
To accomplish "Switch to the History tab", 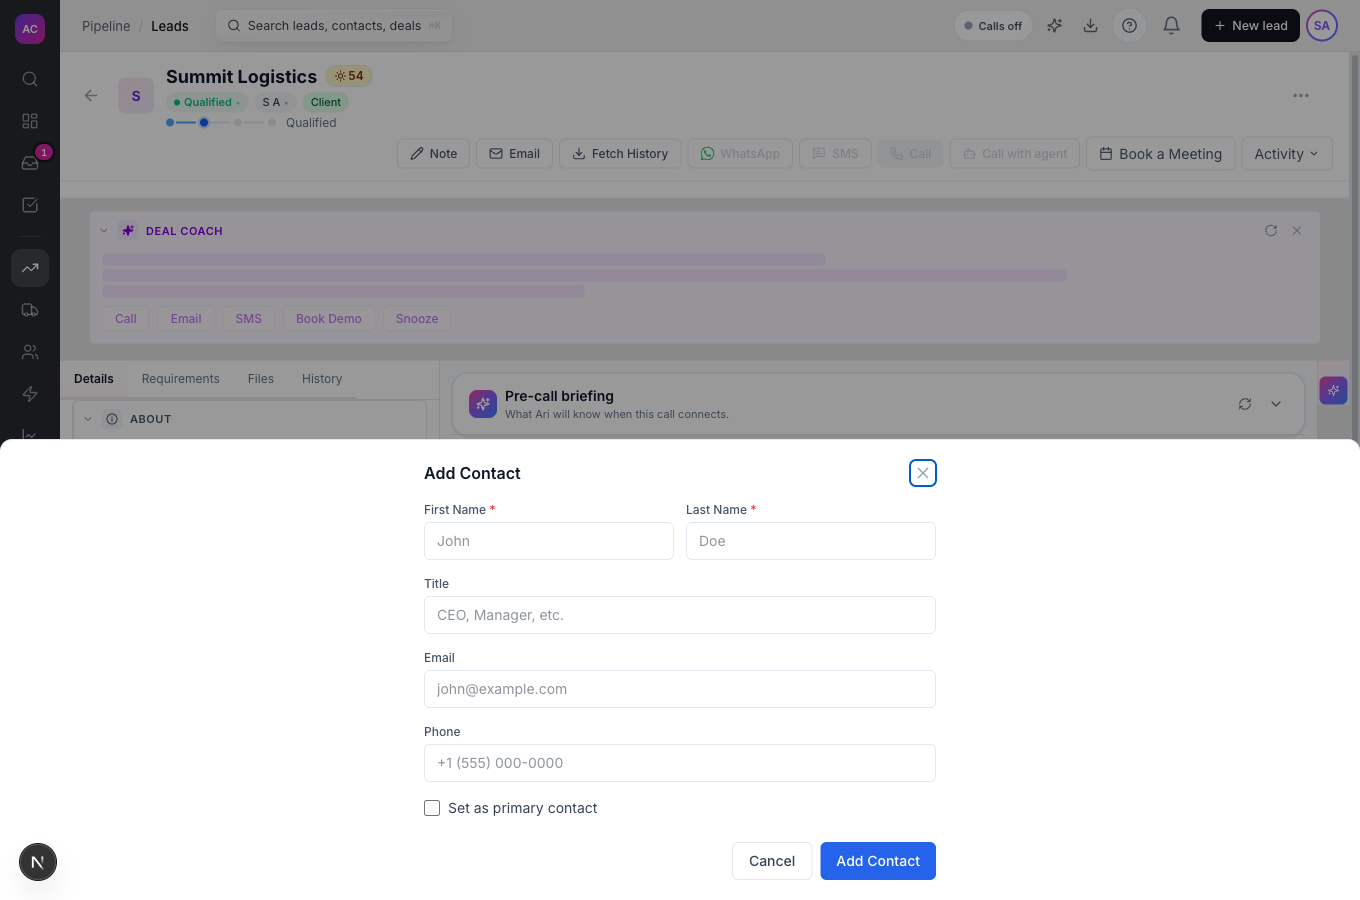I will point(322,379).
